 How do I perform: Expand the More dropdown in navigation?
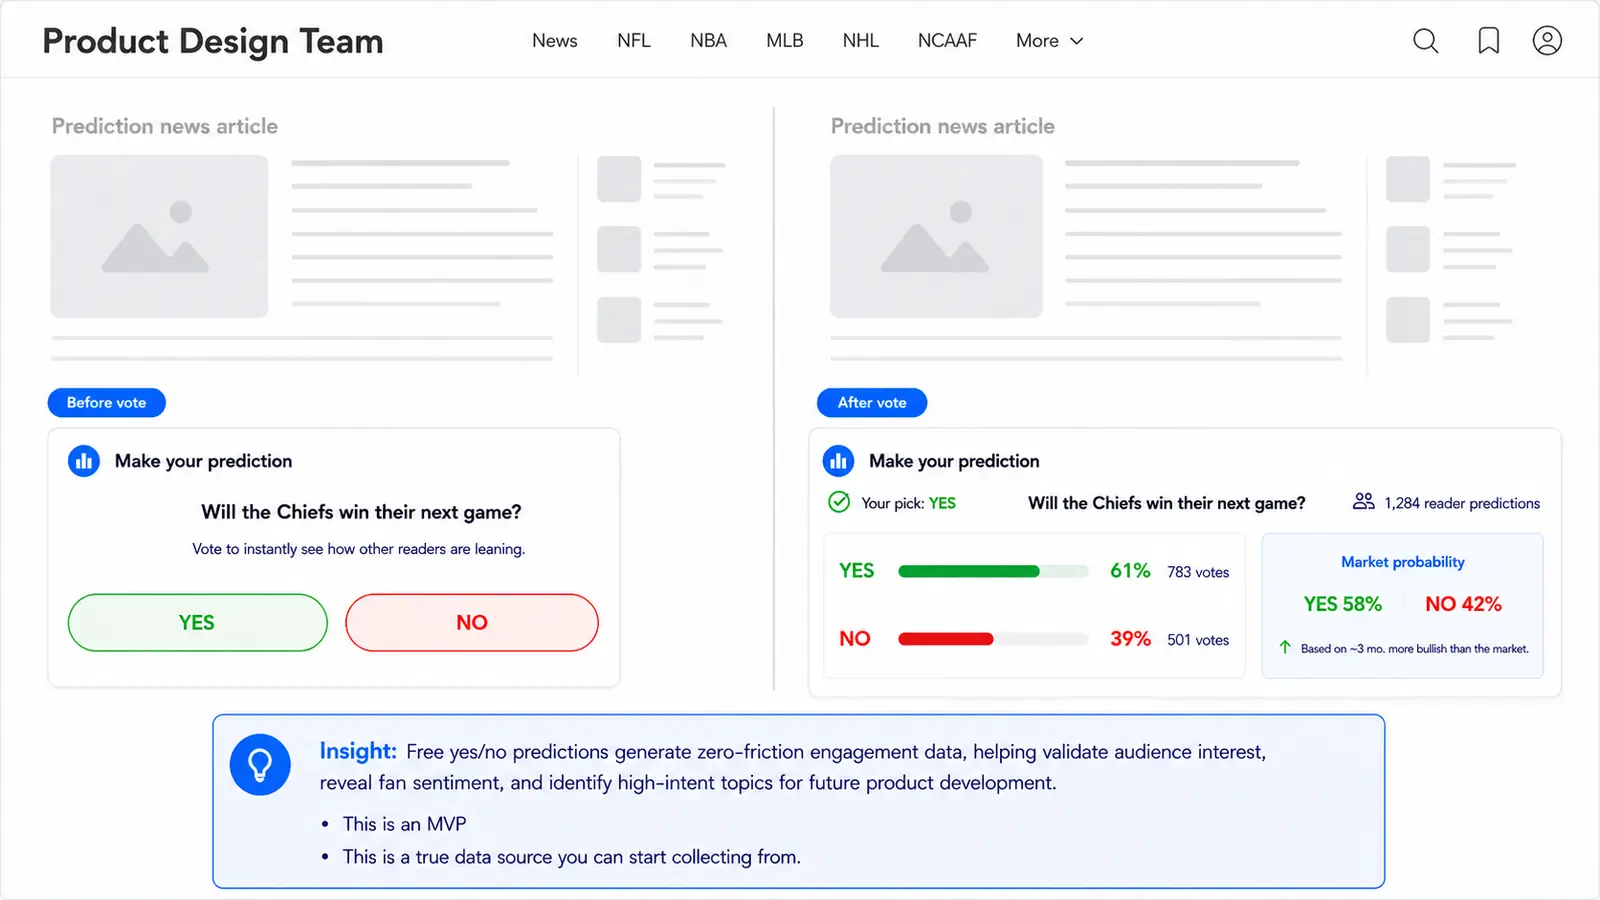tap(1049, 41)
